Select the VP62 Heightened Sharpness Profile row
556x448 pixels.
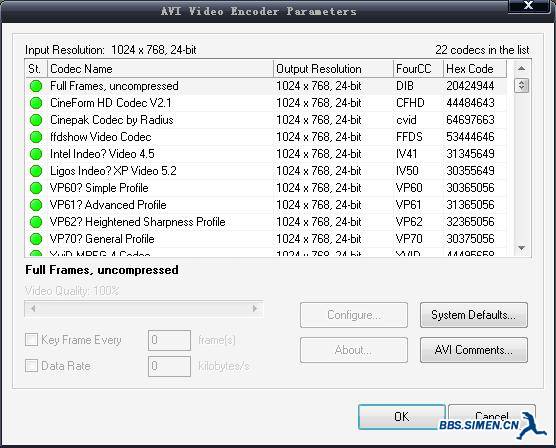(266, 222)
